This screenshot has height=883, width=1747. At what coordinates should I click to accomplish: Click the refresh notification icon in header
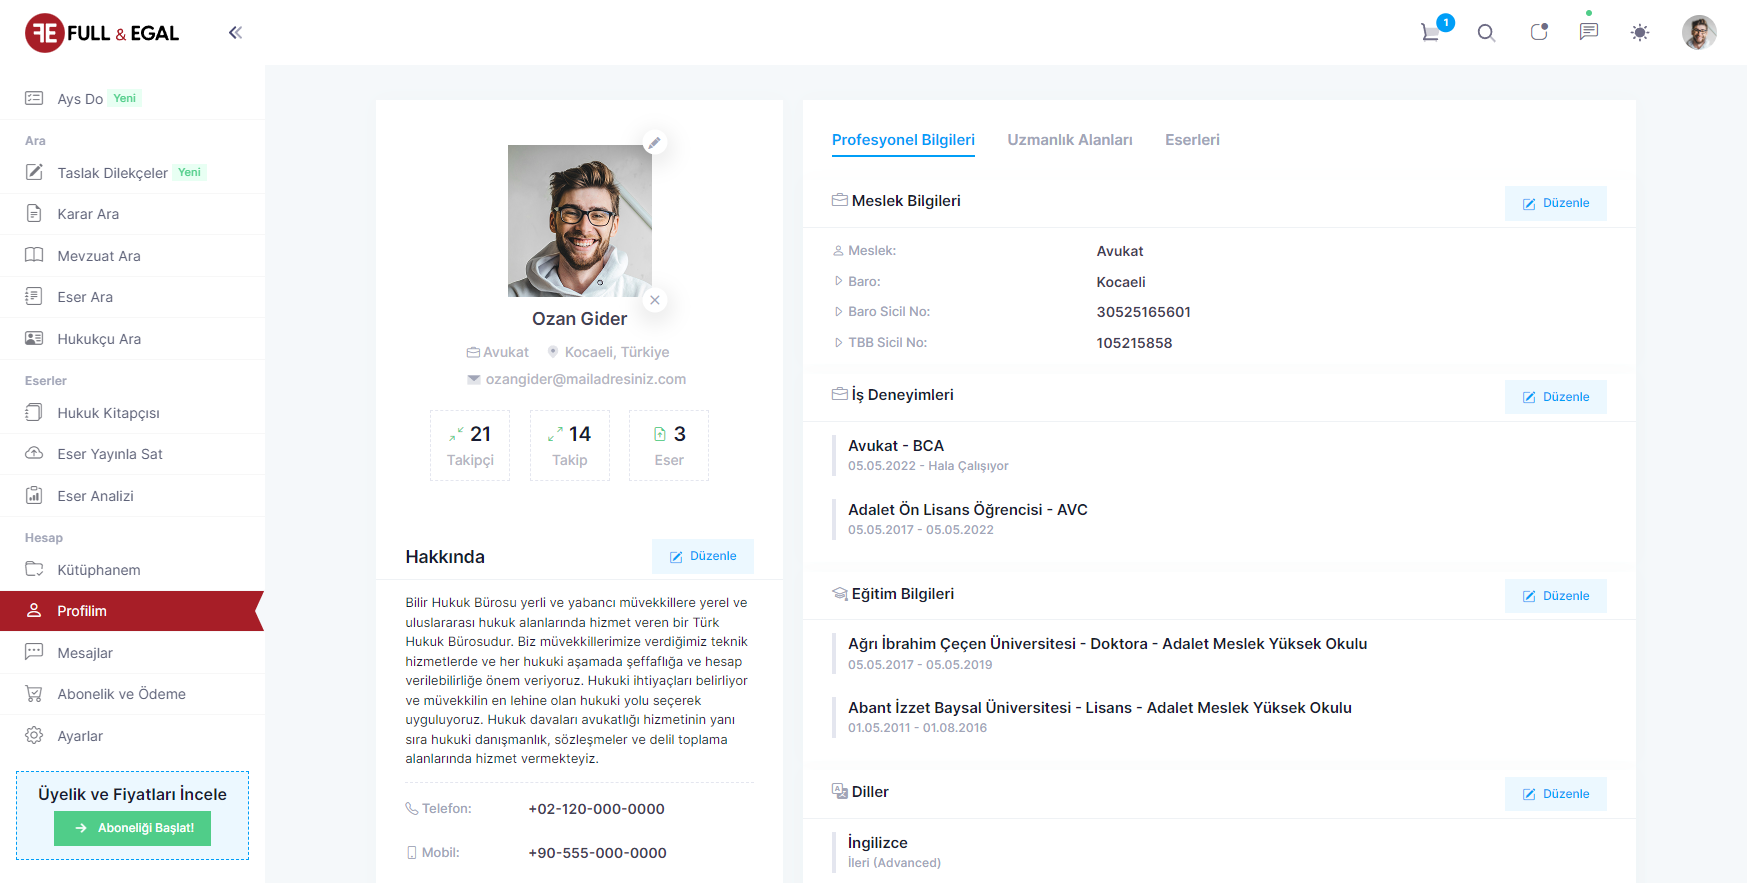click(x=1538, y=32)
